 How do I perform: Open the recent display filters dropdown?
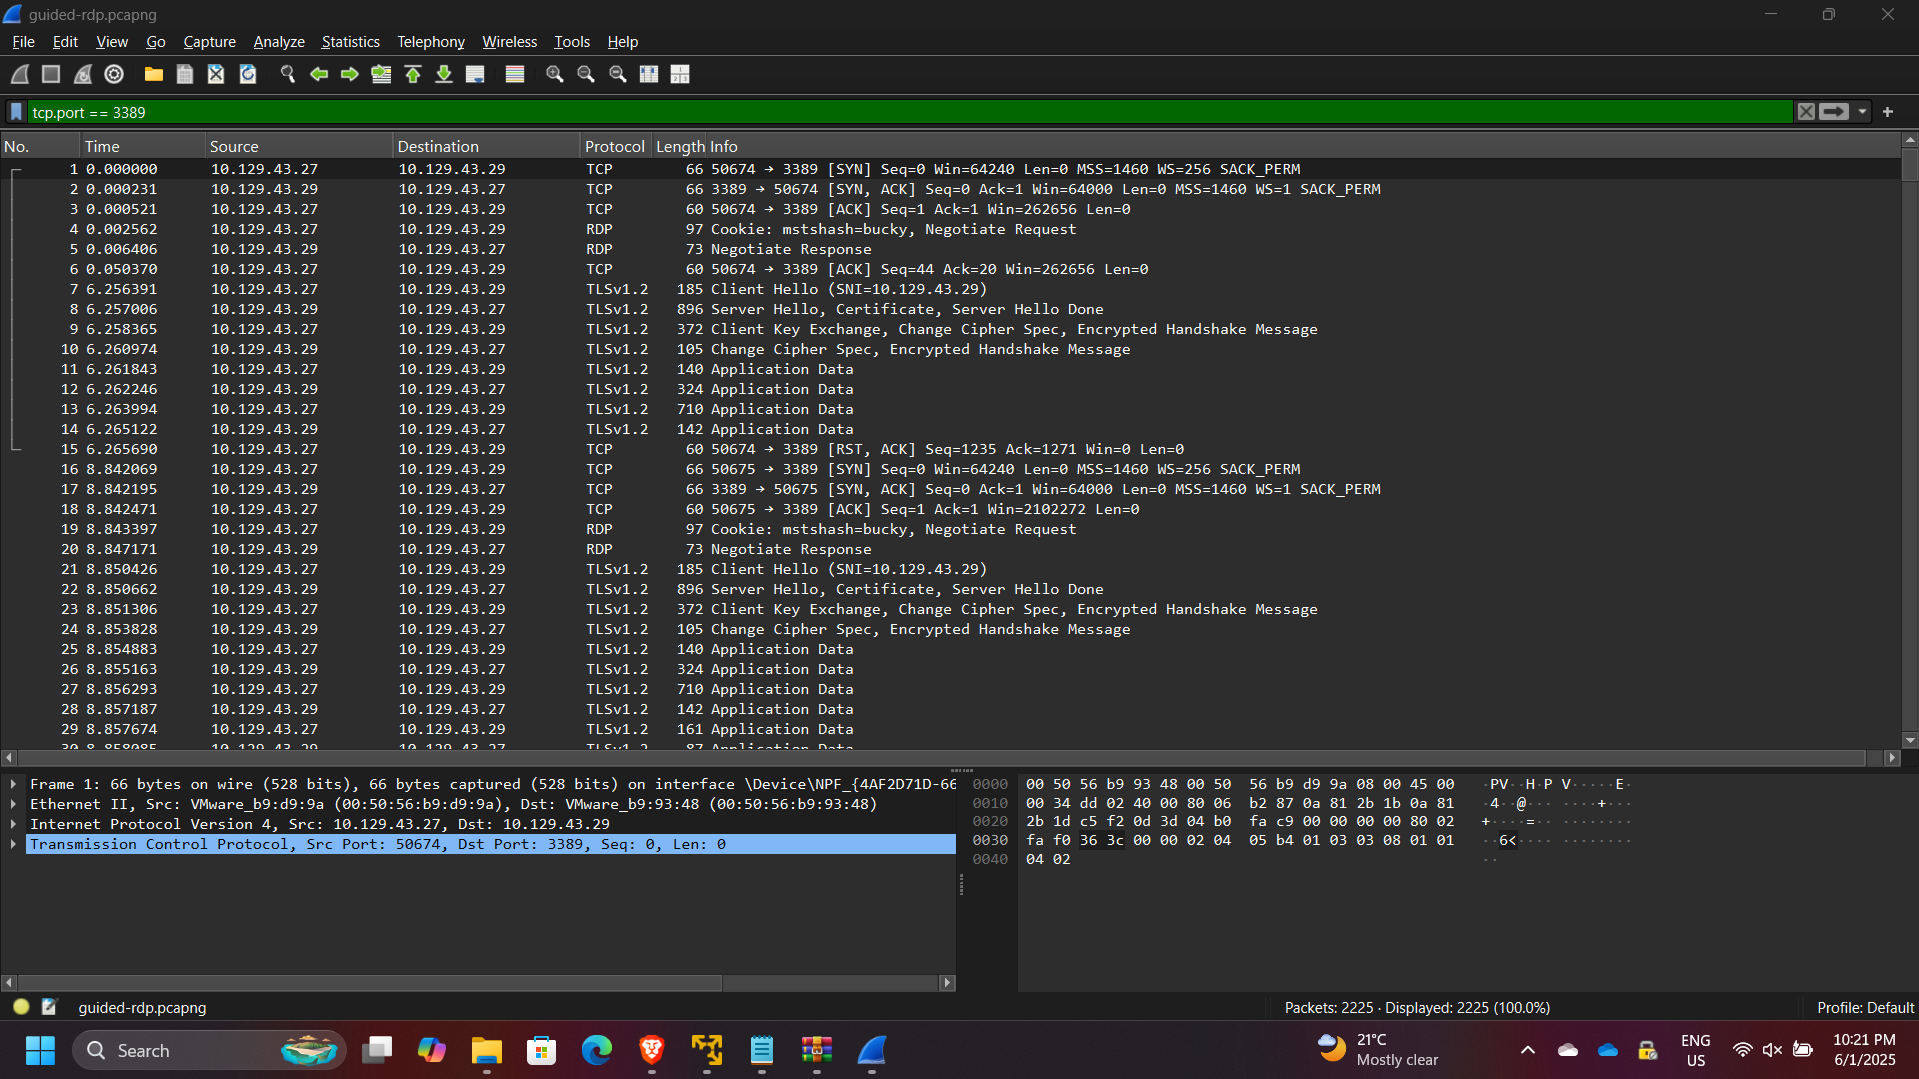point(1862,112)
